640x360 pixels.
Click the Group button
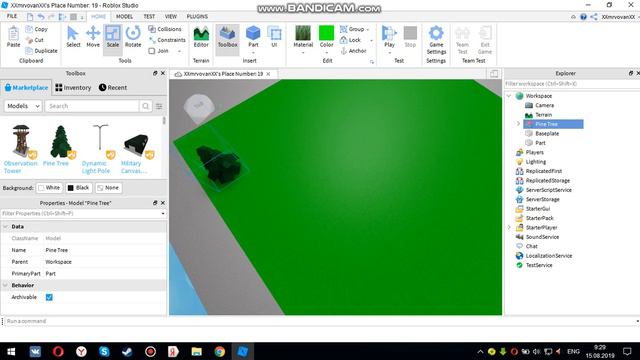352,29
